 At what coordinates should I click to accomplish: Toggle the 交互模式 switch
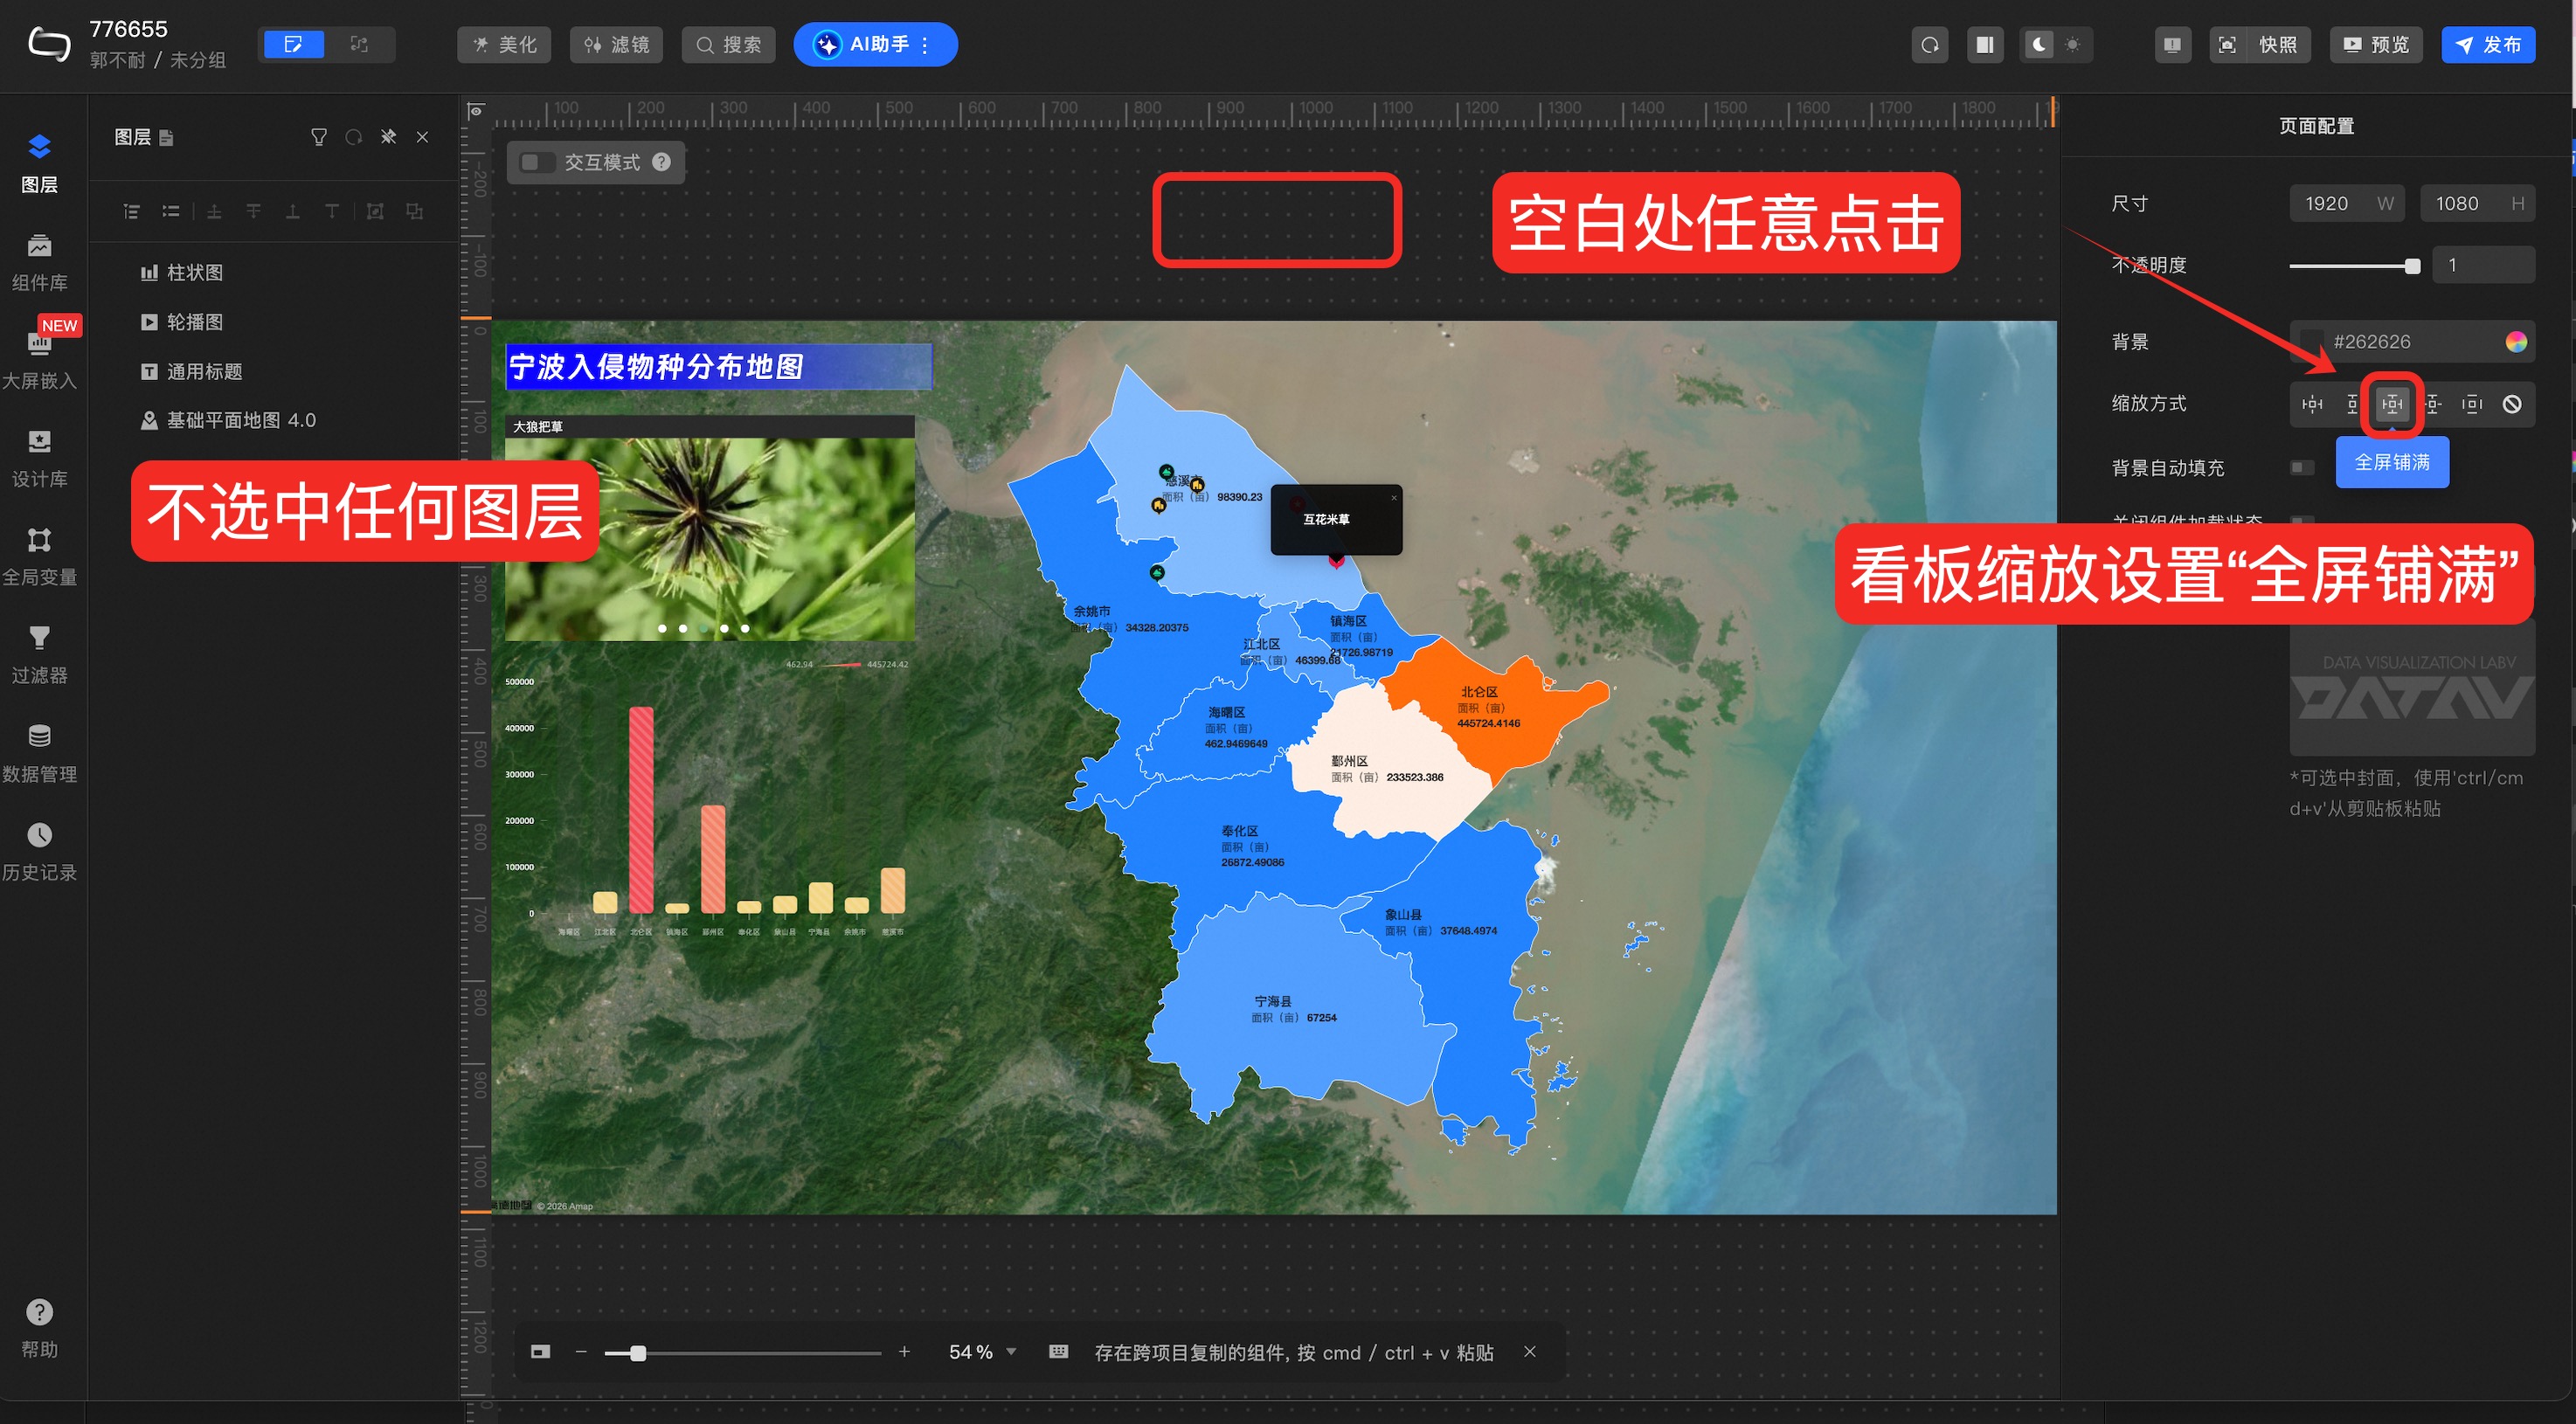click(537, 162)
